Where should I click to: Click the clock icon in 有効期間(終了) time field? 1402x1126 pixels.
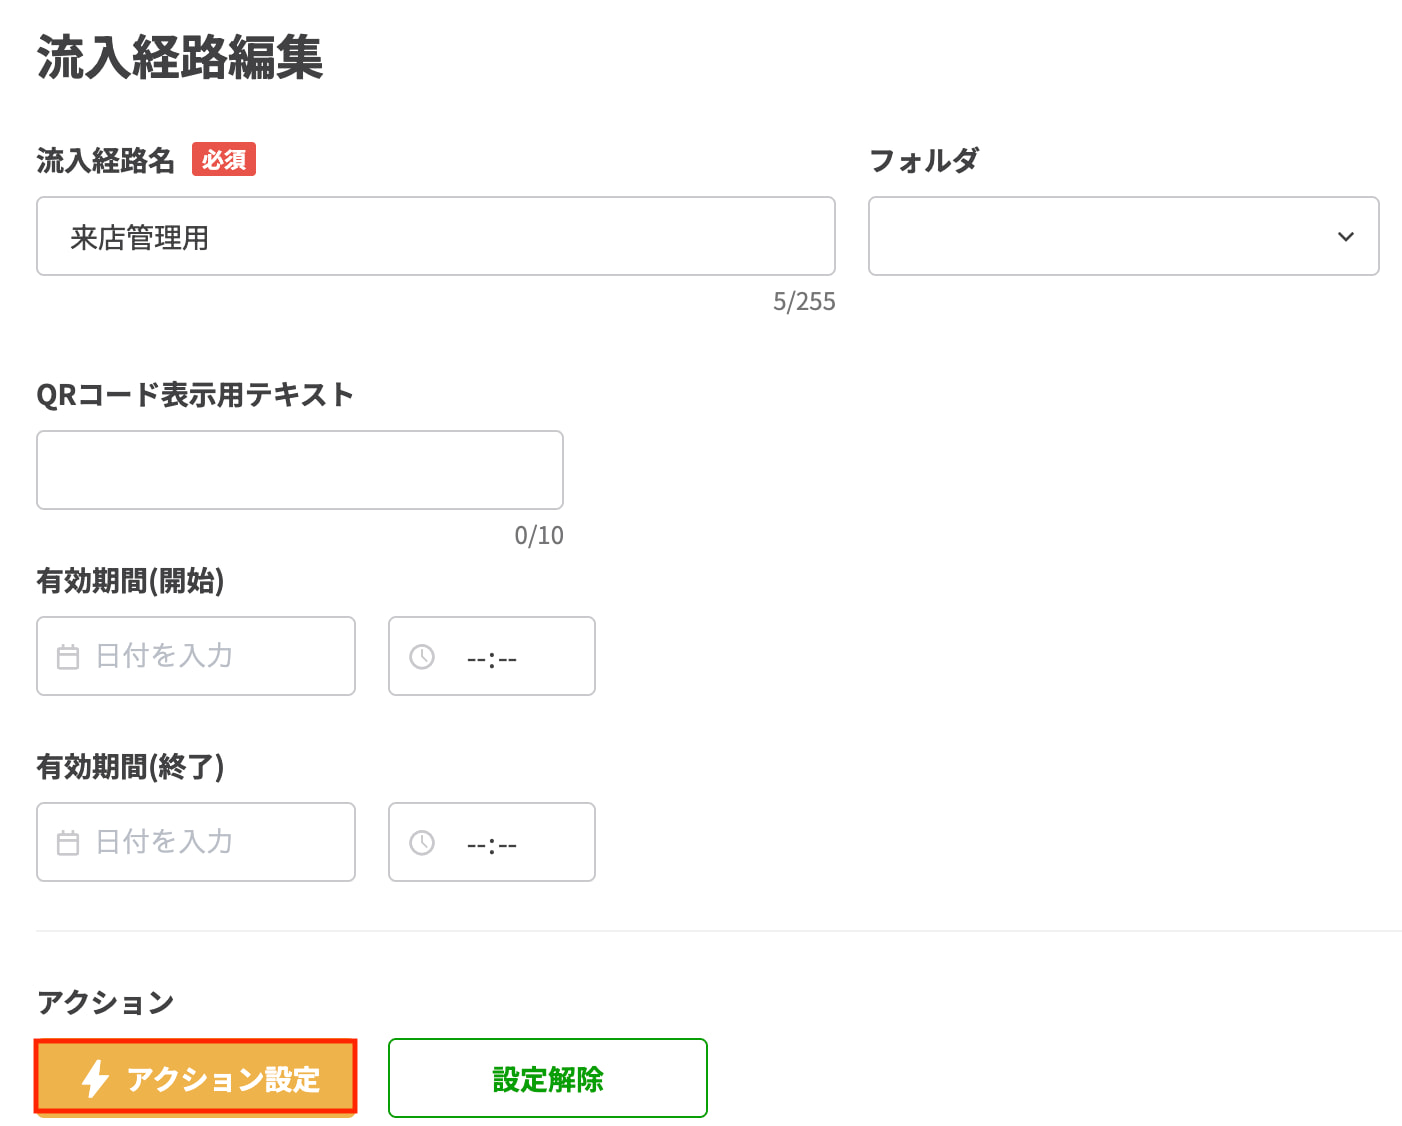[x=421, y=842]
